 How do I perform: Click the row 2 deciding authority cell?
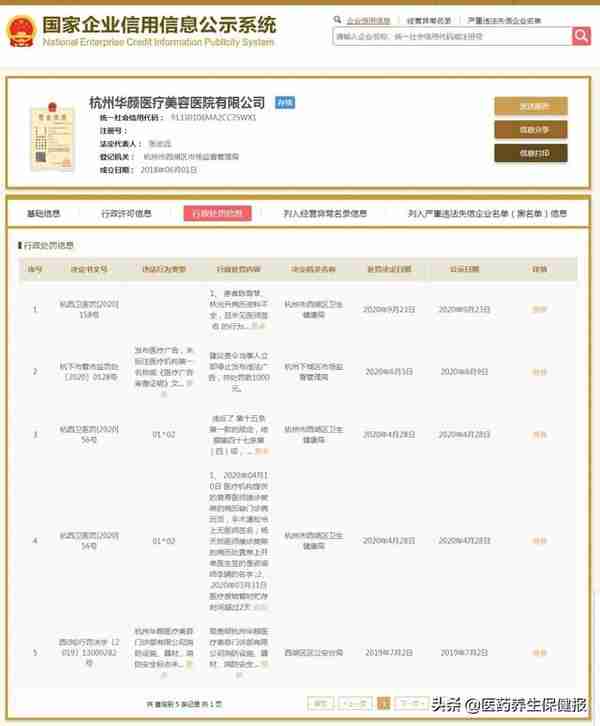[x=313, y=372]
